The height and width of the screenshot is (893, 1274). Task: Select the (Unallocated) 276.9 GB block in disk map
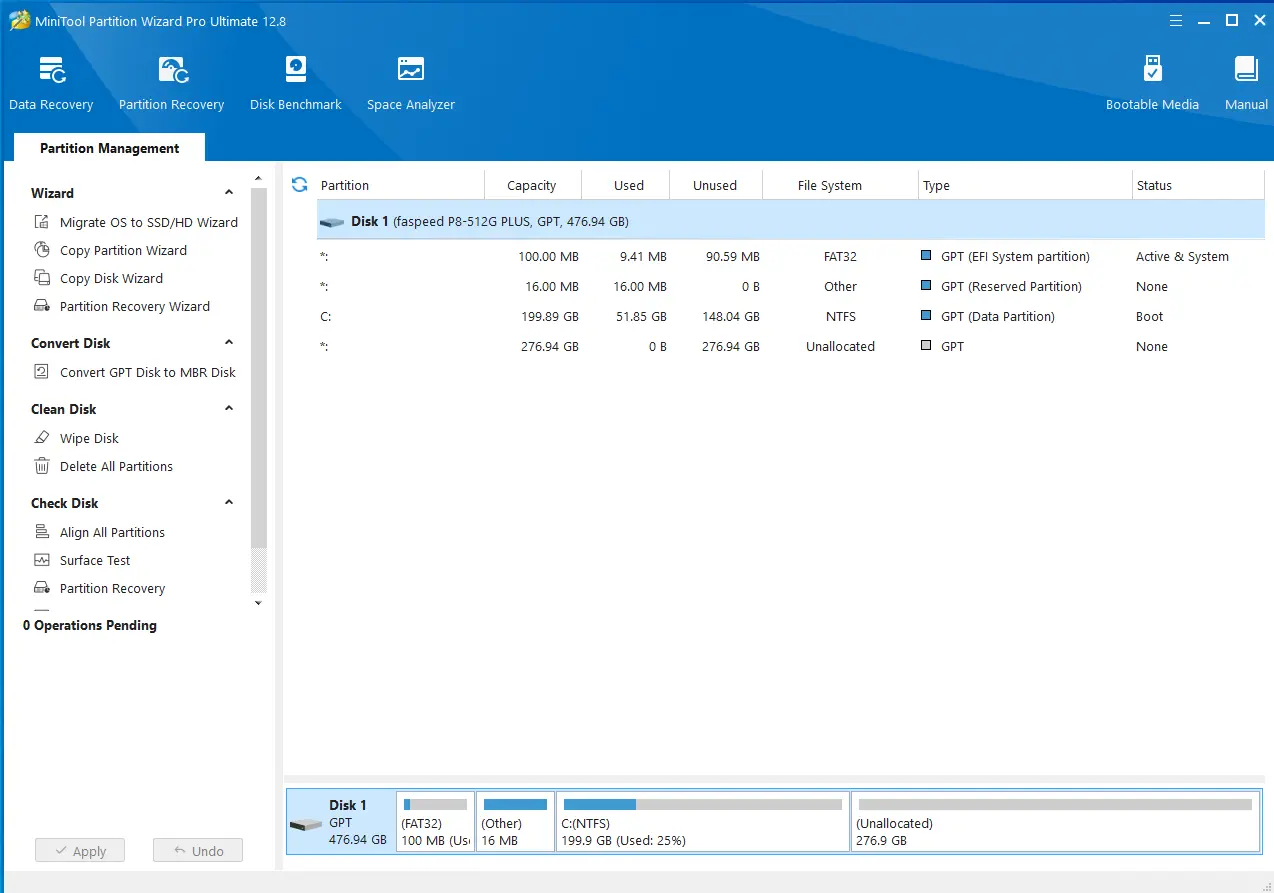pos(1055,822)
